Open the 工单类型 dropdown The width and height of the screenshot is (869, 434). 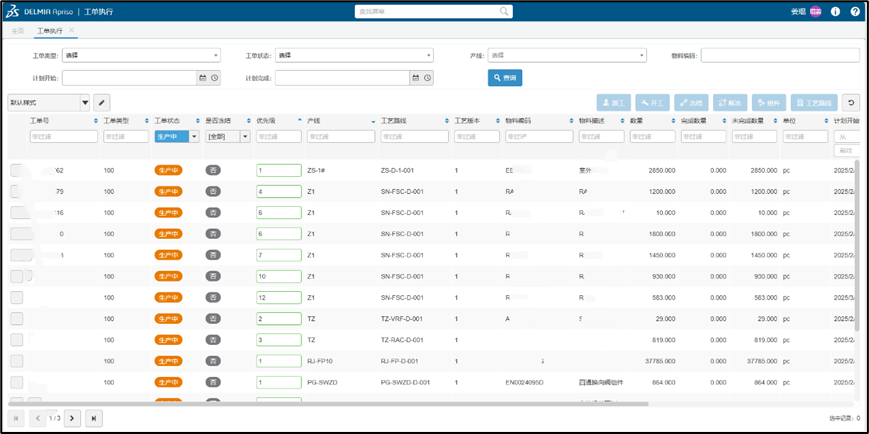(x=141, y=55)
